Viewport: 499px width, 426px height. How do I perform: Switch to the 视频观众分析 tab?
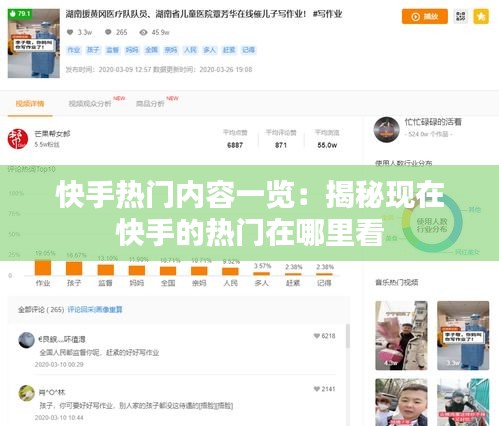click(90, 104)
